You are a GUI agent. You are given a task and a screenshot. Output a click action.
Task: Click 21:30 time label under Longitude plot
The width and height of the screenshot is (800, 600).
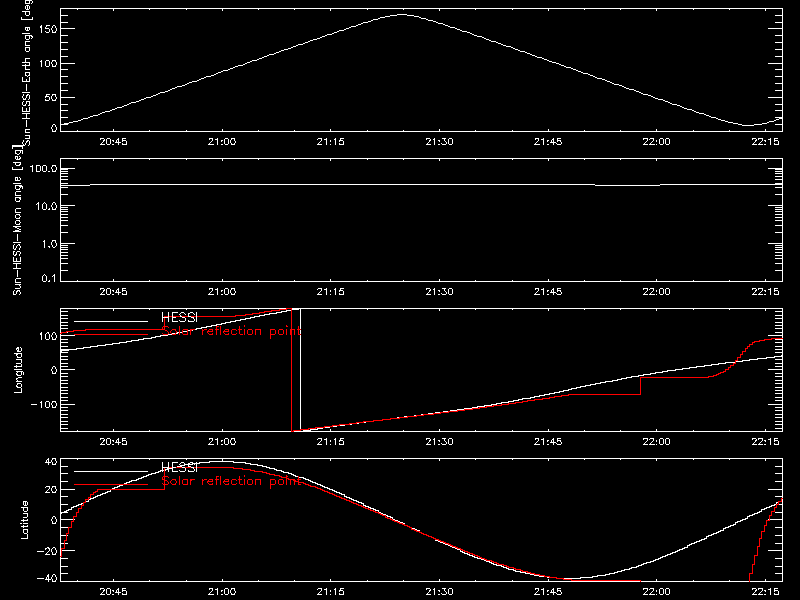point(439,442)
